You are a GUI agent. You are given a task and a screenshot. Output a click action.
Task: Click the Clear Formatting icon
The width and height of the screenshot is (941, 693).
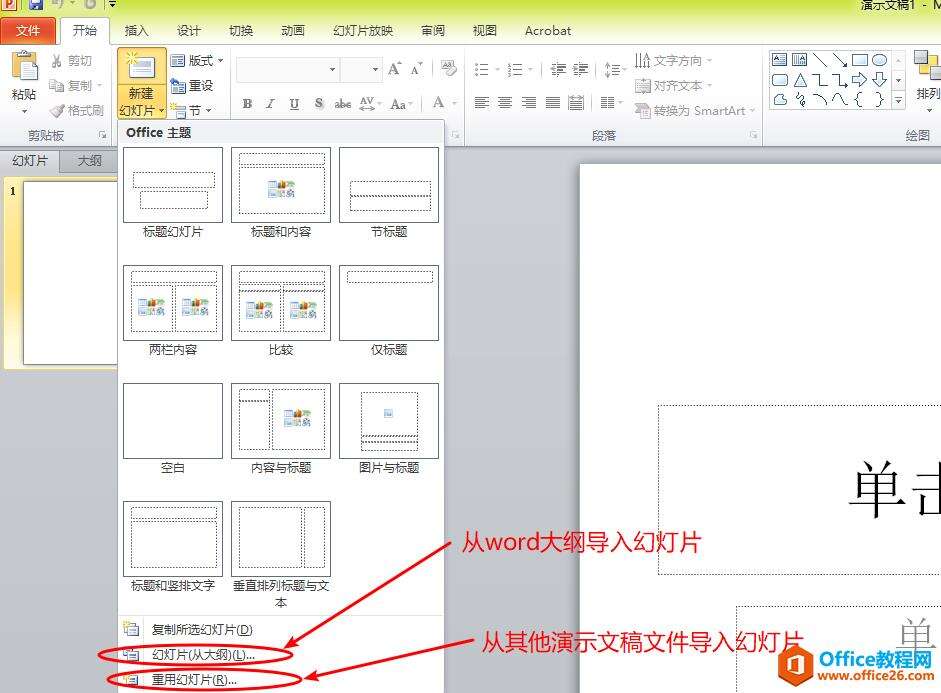click(x=448, y=68)
